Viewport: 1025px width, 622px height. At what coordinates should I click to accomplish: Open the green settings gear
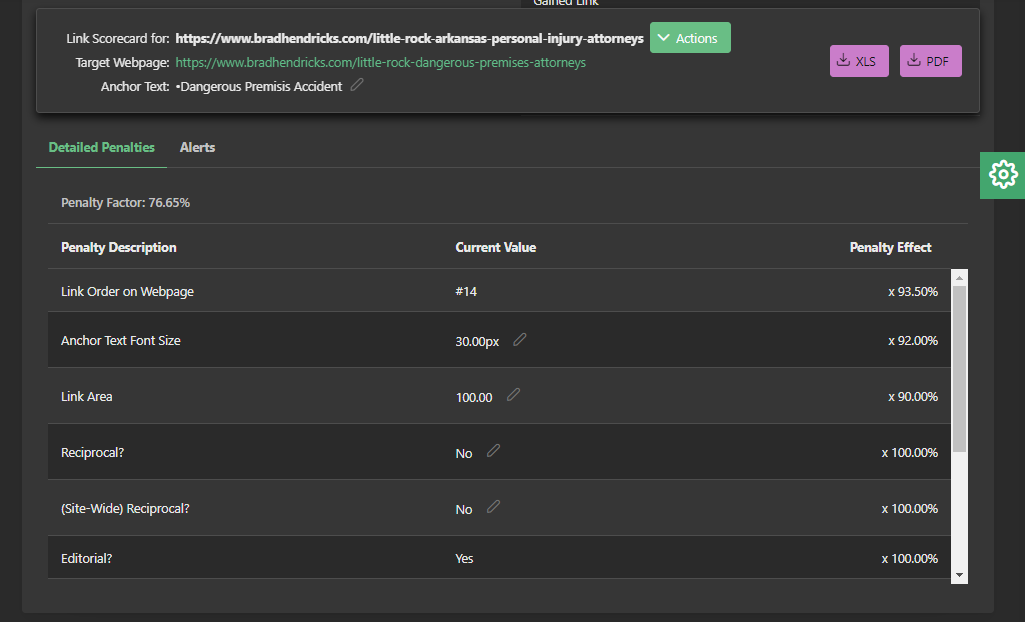click(x=1002, y=175)
